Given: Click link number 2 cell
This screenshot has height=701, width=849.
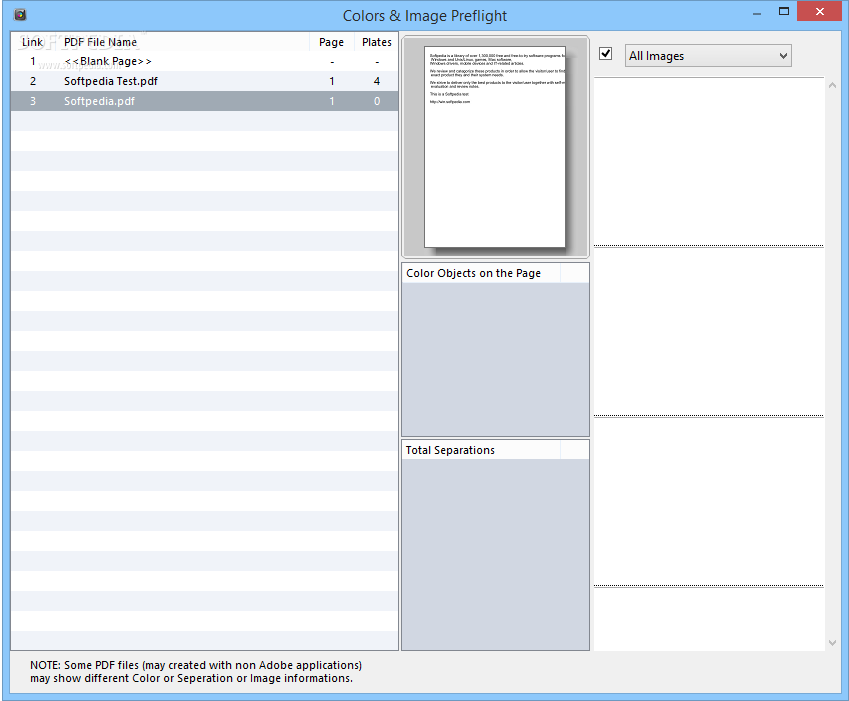Looking at the screenshot, I should (x=33, y=81).
